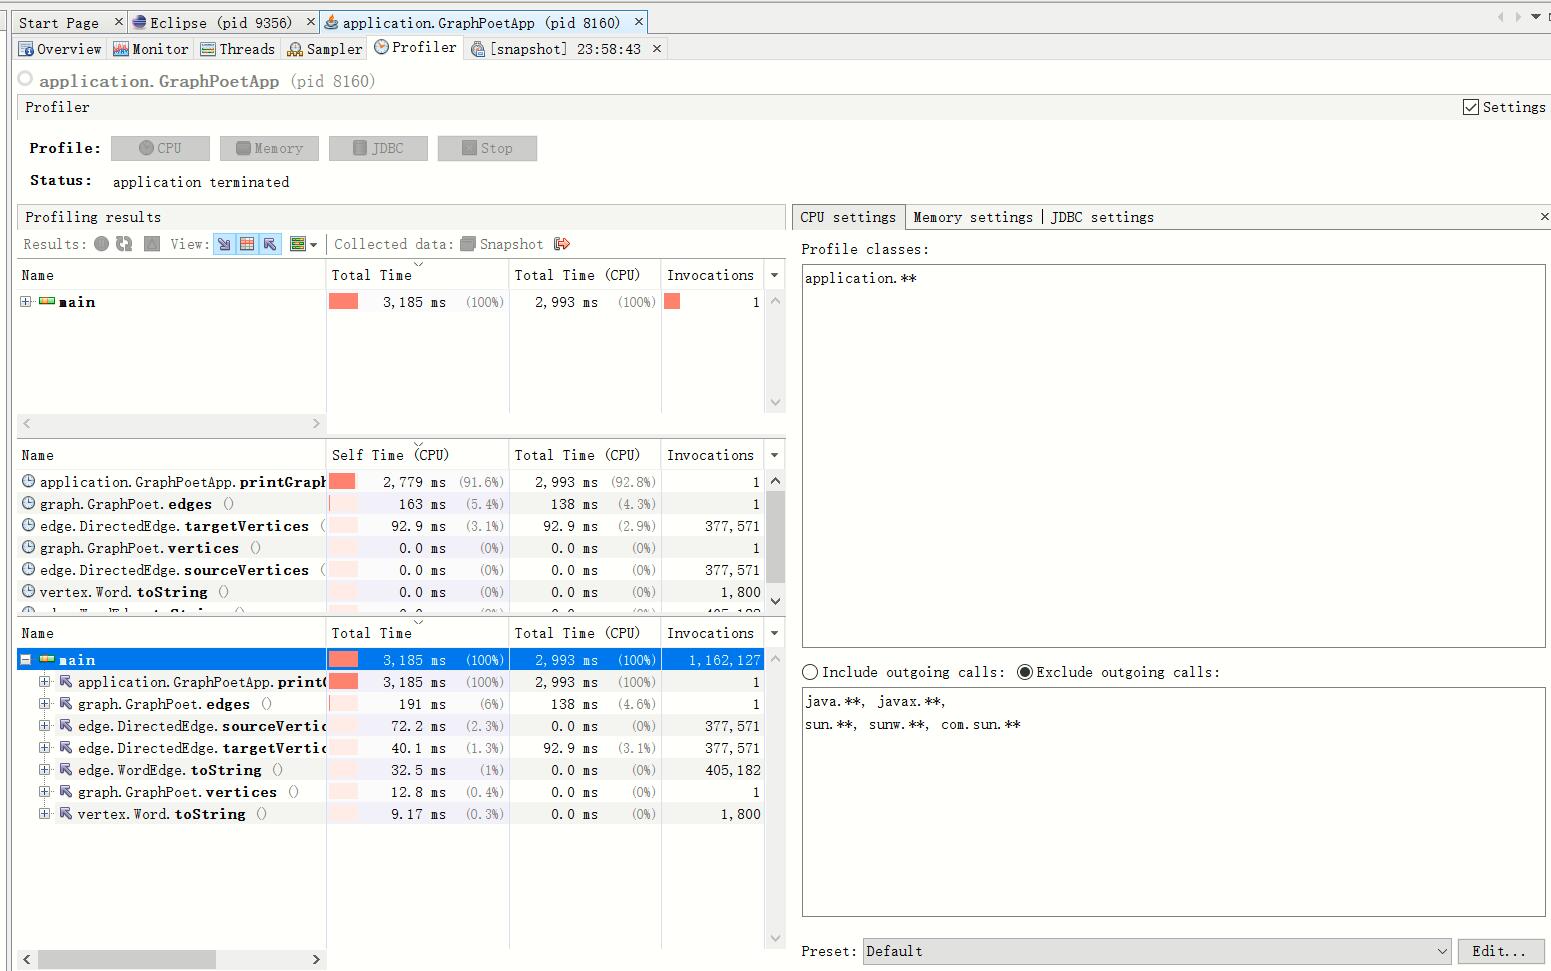
Task: Expand the main node in the top results pane
Action: point(26,301)
